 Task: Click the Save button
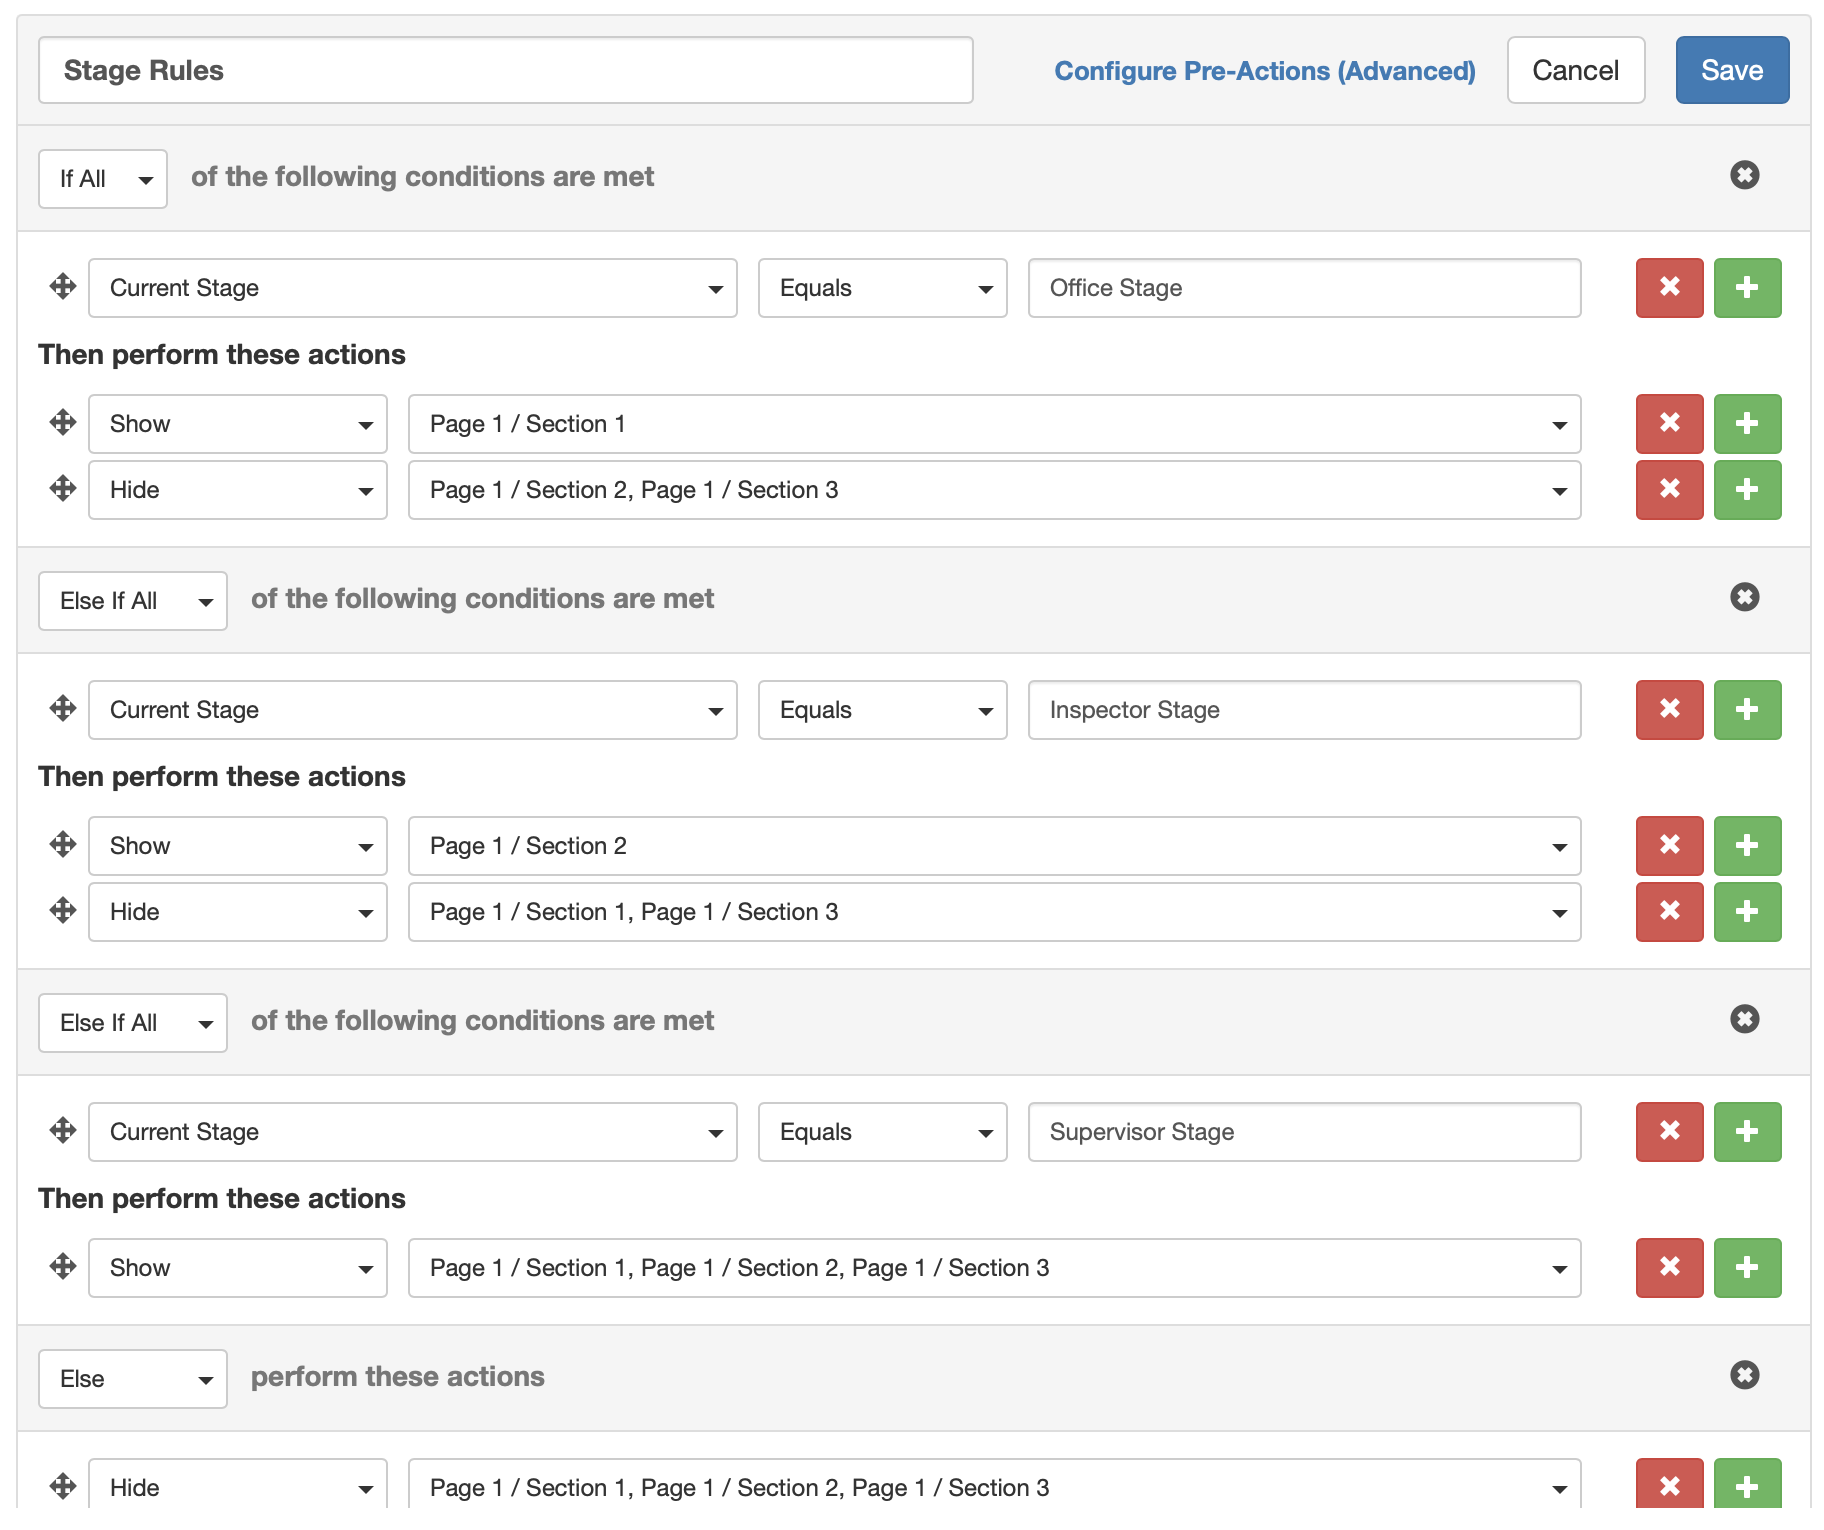point(1732,70)
